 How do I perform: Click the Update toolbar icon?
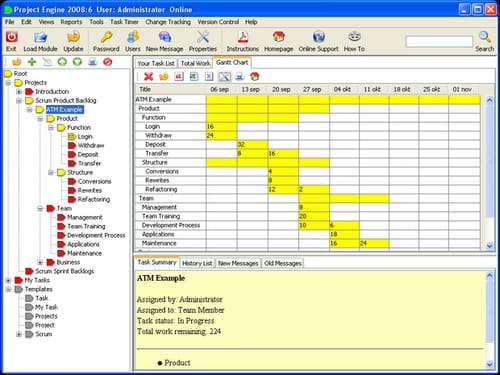[x=73, y=37]
